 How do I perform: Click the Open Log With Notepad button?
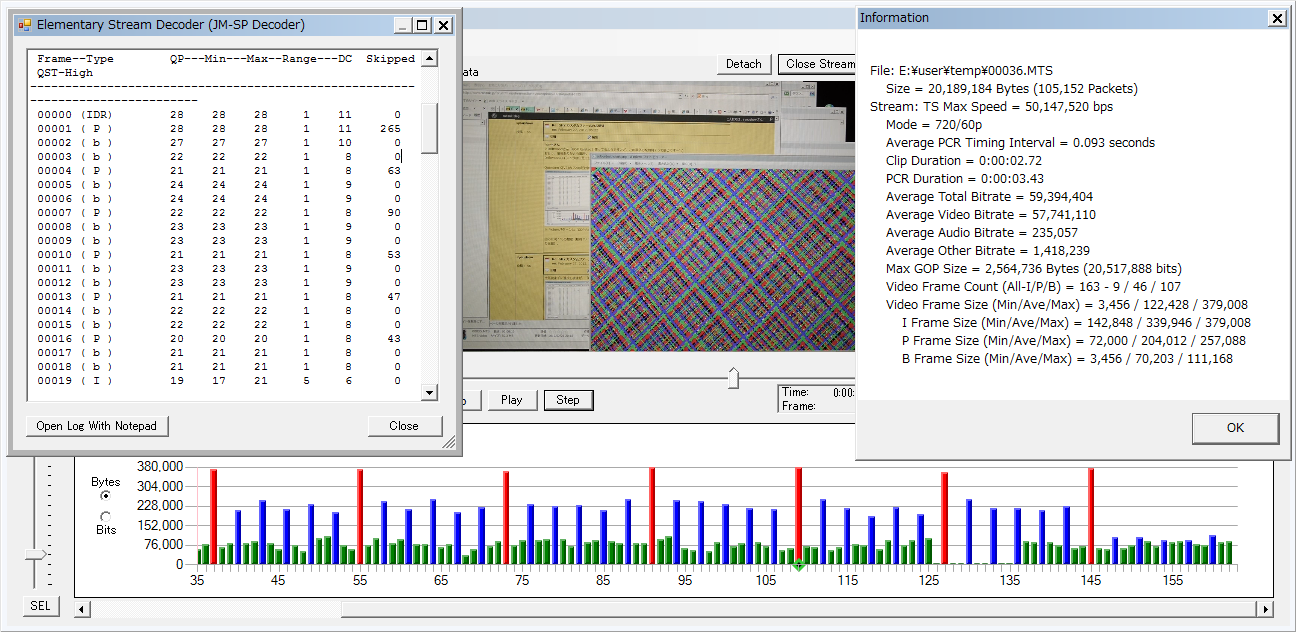click(97, 426)
